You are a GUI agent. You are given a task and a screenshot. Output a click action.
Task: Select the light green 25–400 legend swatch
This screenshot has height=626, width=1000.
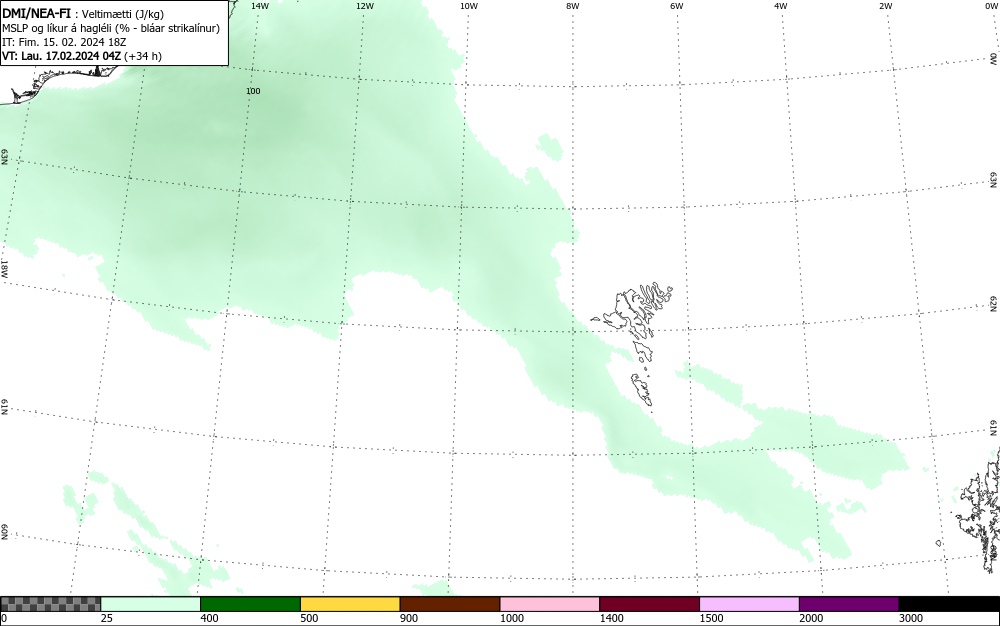[x=151, y=604]
